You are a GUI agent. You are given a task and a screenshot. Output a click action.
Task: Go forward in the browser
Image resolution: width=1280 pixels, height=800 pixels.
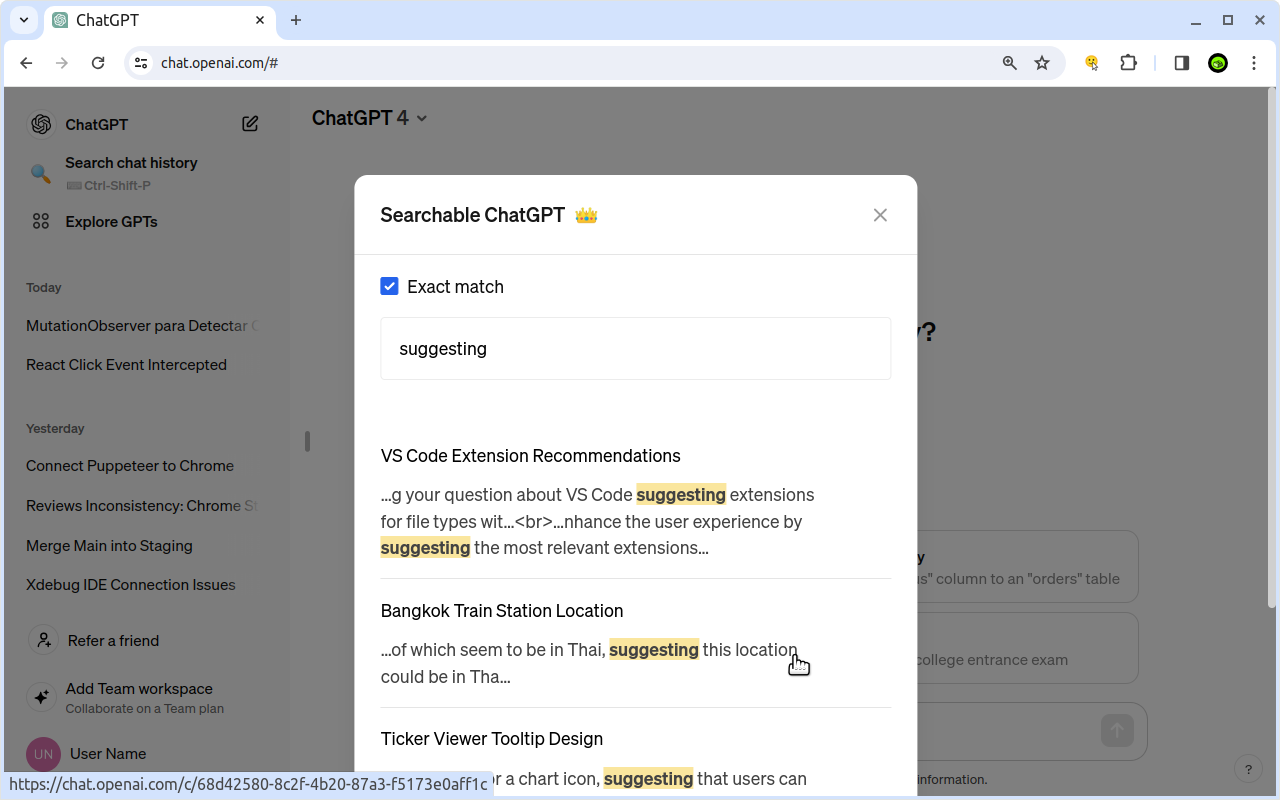pyautogui.click(x=62, y=63)
